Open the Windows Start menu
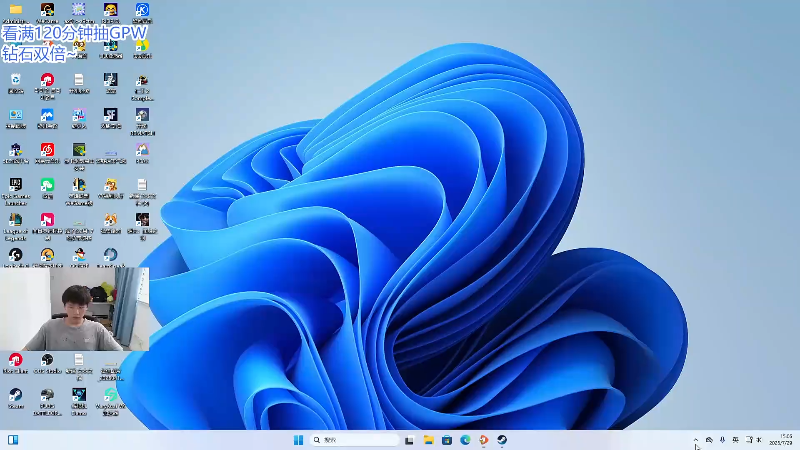Screen dimensions: 800x450 click(298, 440)
